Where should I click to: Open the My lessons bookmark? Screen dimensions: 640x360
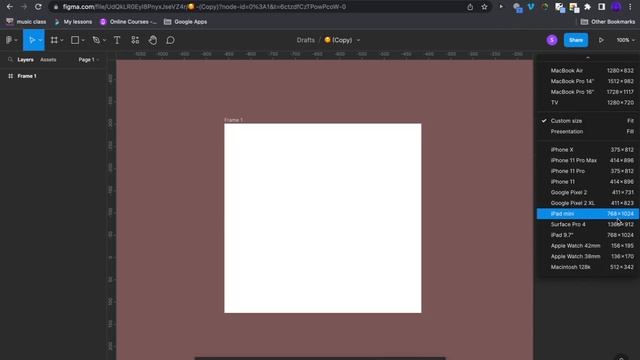pyautogui.click(x=73, y=22)
